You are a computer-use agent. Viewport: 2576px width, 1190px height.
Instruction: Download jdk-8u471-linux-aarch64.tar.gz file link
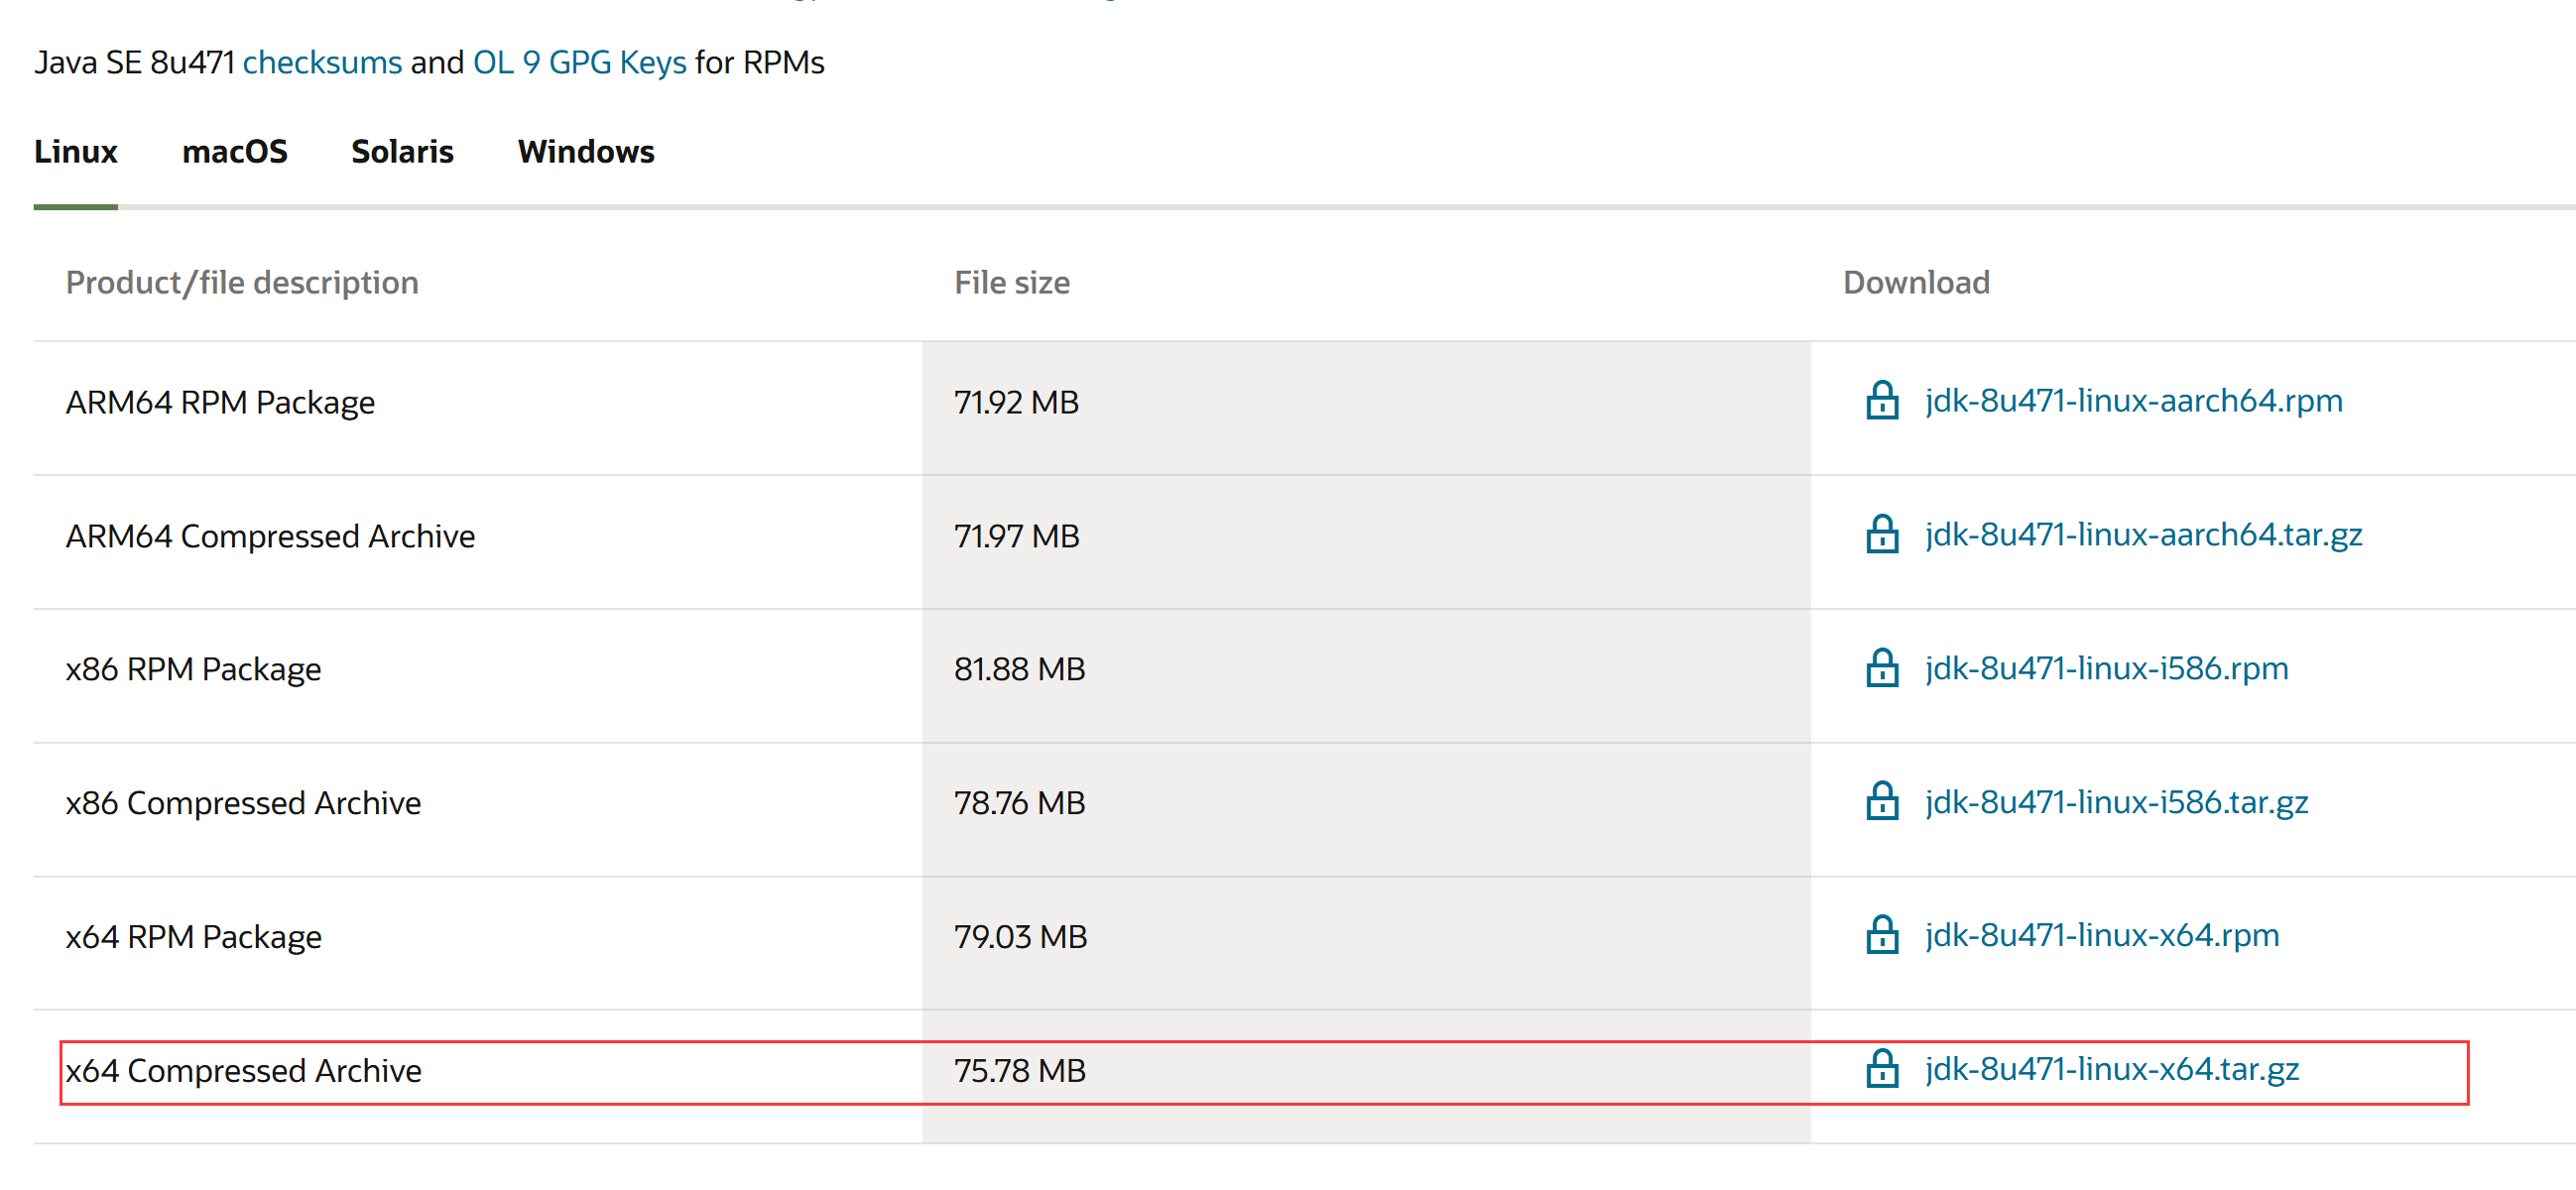coord(2143,535)
